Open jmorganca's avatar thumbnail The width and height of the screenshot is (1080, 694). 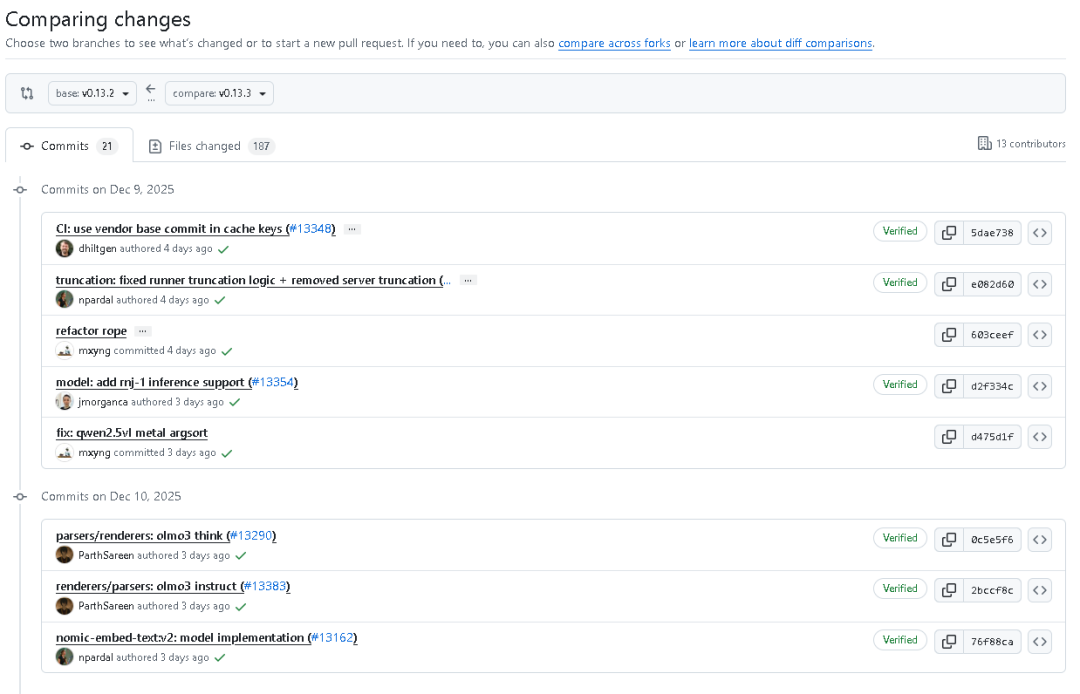click(x=65, y=402)
